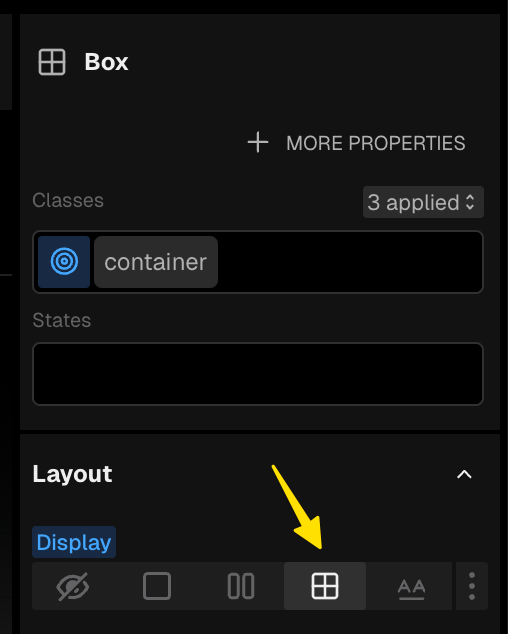Set display to none with crossed-eye icon

pyautogui.click(x=73, y=586)
